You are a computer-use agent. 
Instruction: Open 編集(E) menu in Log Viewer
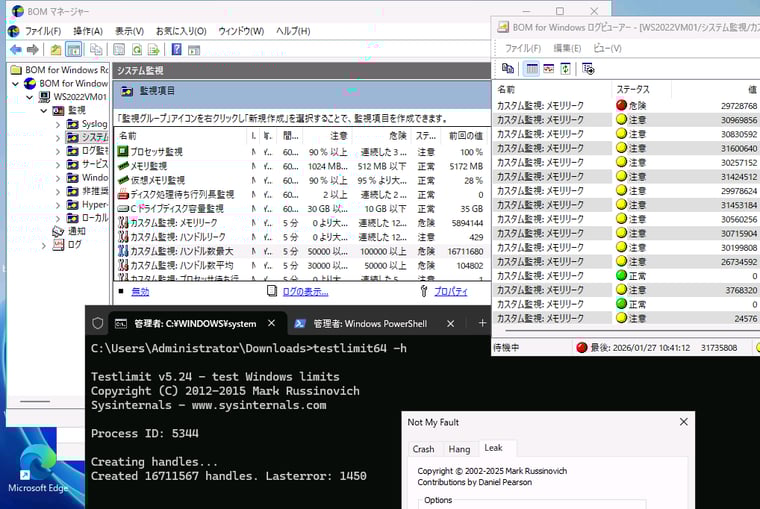tap(567, 48)
